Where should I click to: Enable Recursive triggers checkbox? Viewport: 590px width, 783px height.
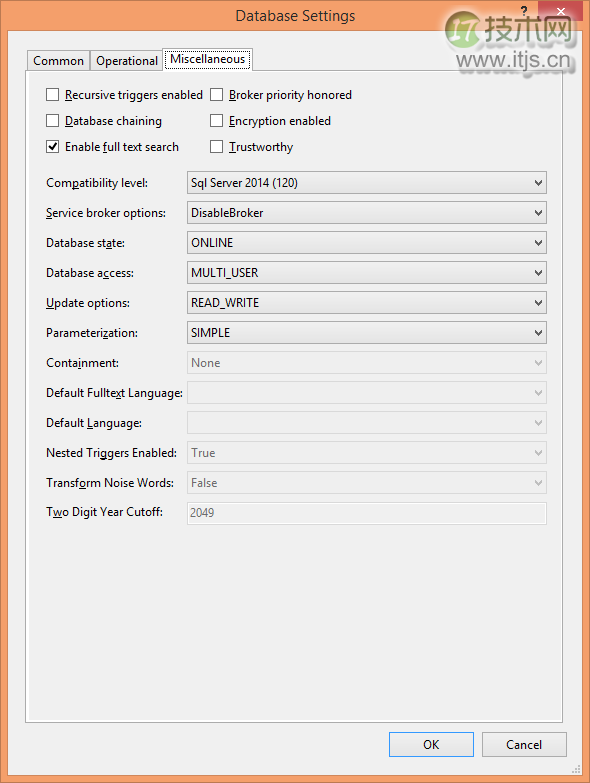pos(52,95)
